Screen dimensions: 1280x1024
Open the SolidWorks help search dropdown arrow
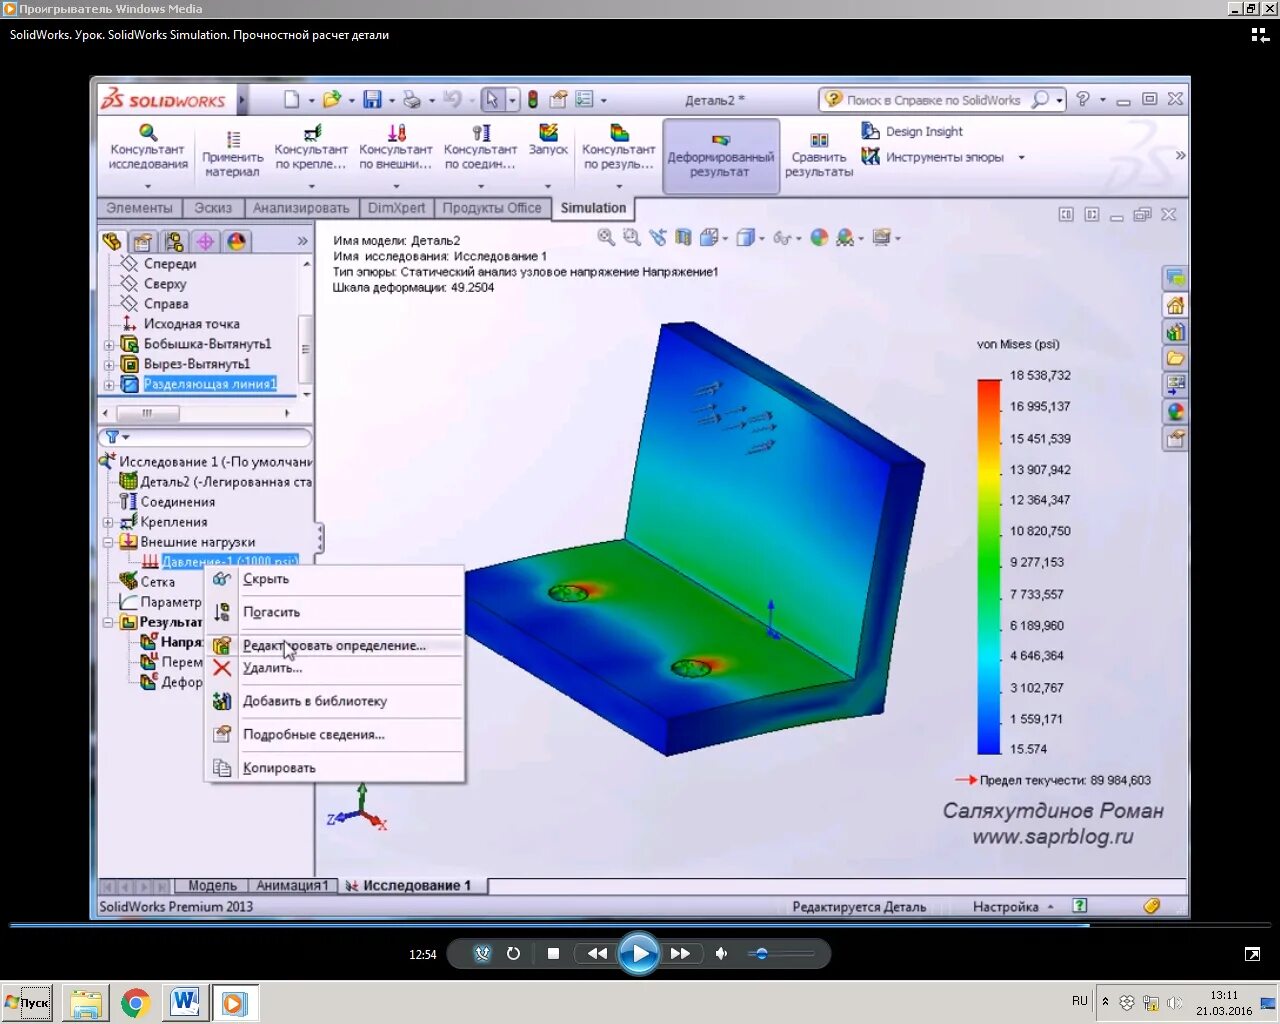1059,100
